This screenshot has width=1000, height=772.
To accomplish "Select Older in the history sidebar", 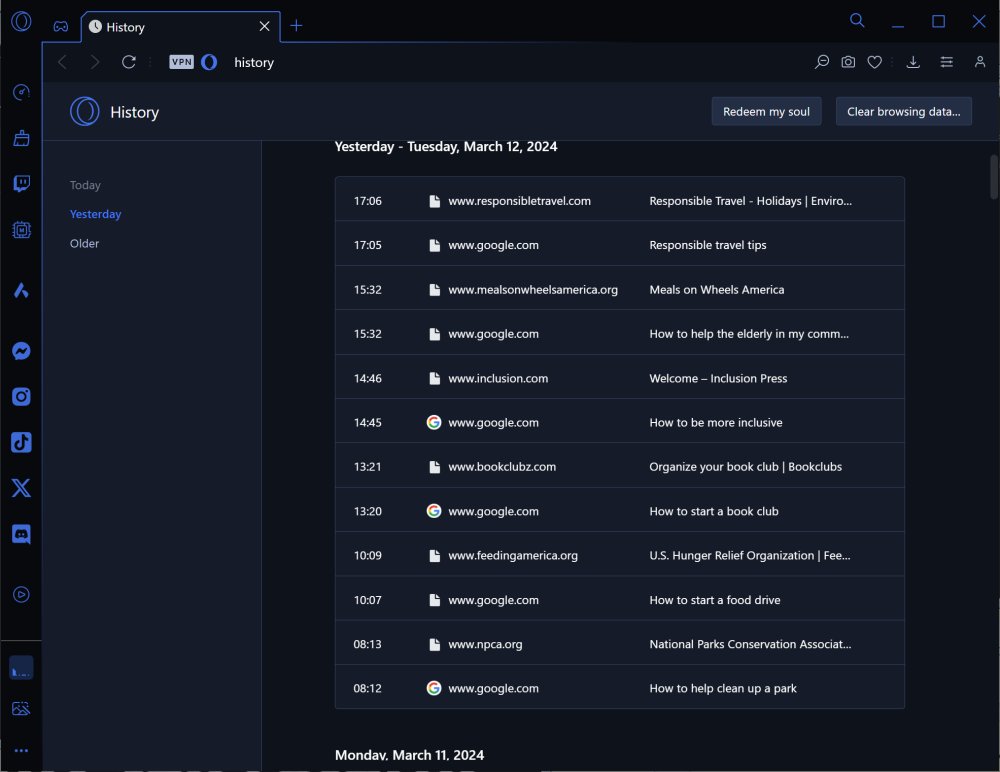I will pyautogui.click(x=85, y=243).
